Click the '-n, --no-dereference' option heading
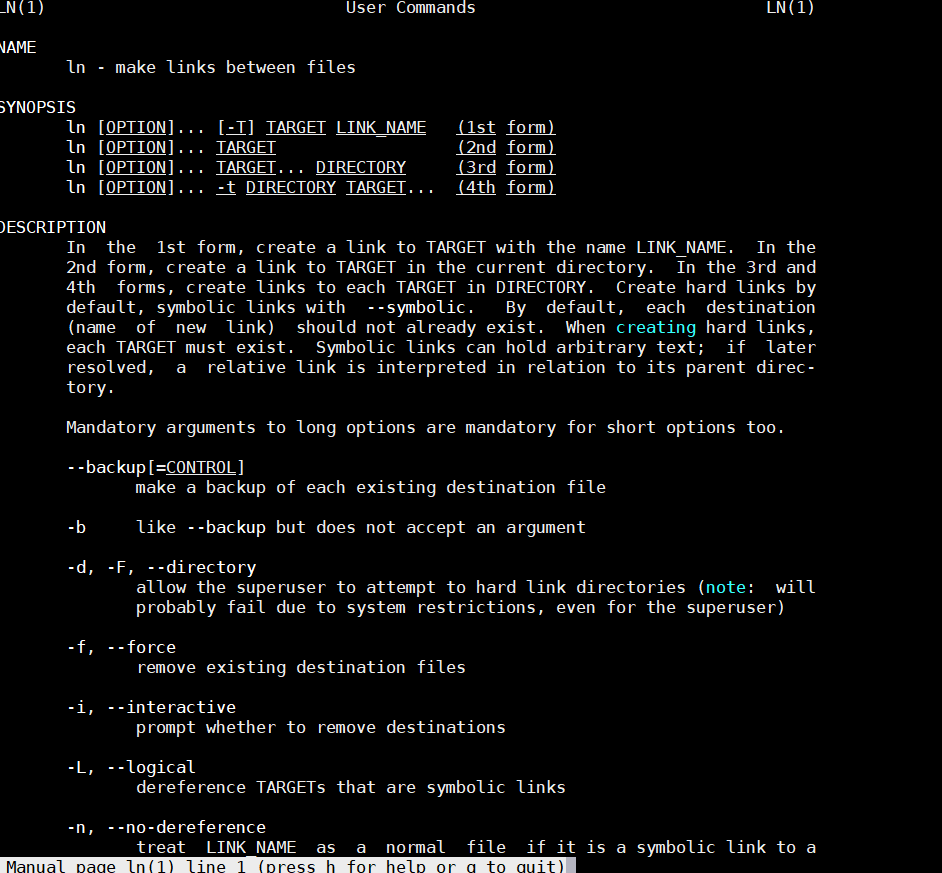The width and height of the screenshot is (942, 873). coord(166,828)
